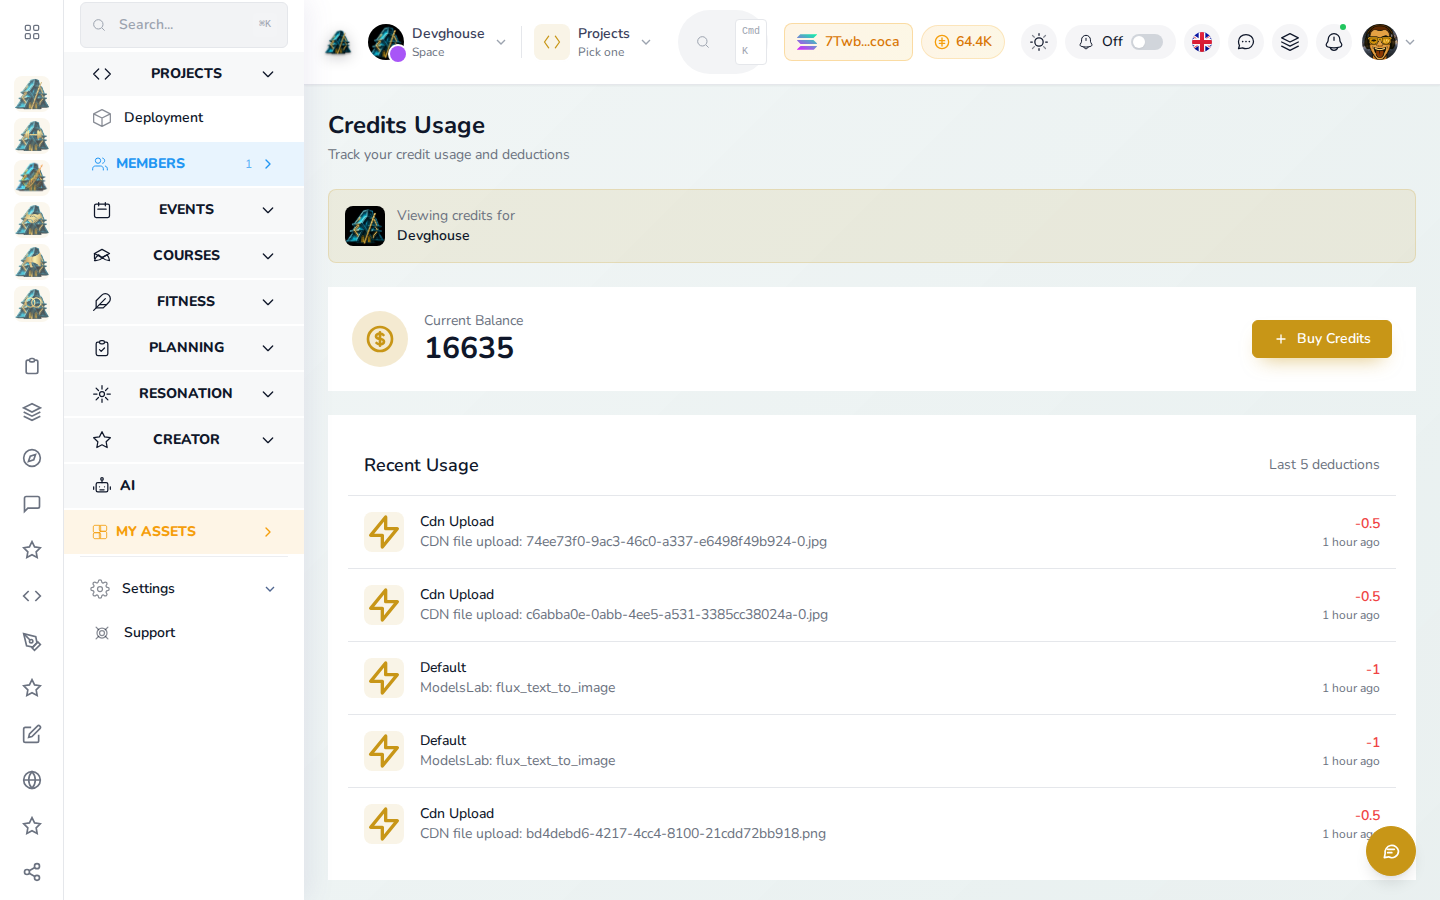
Task: Expand the PROJECTS sidebar section
Action: pos(184,74)
